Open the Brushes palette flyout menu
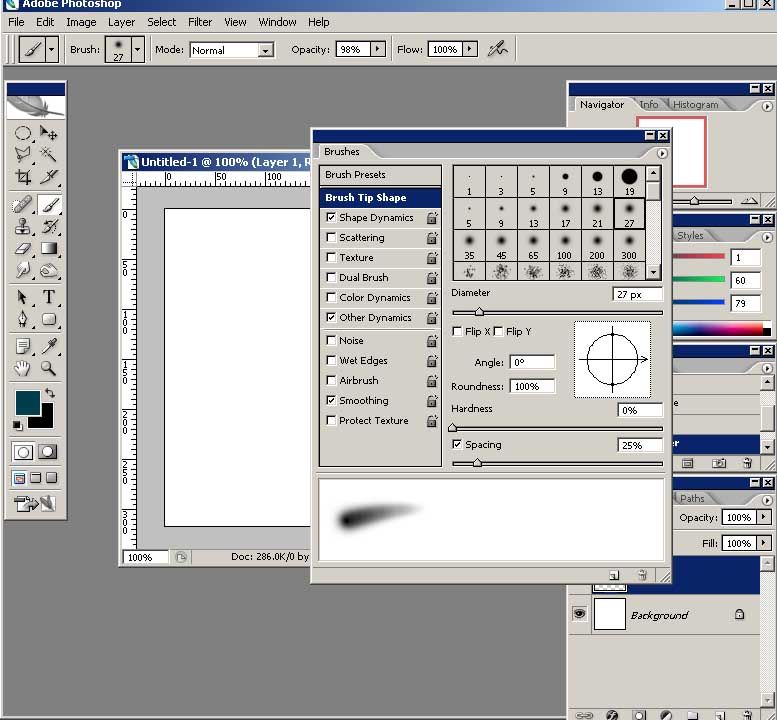This screenshot has height=720, width=777. tap(662, 153)
